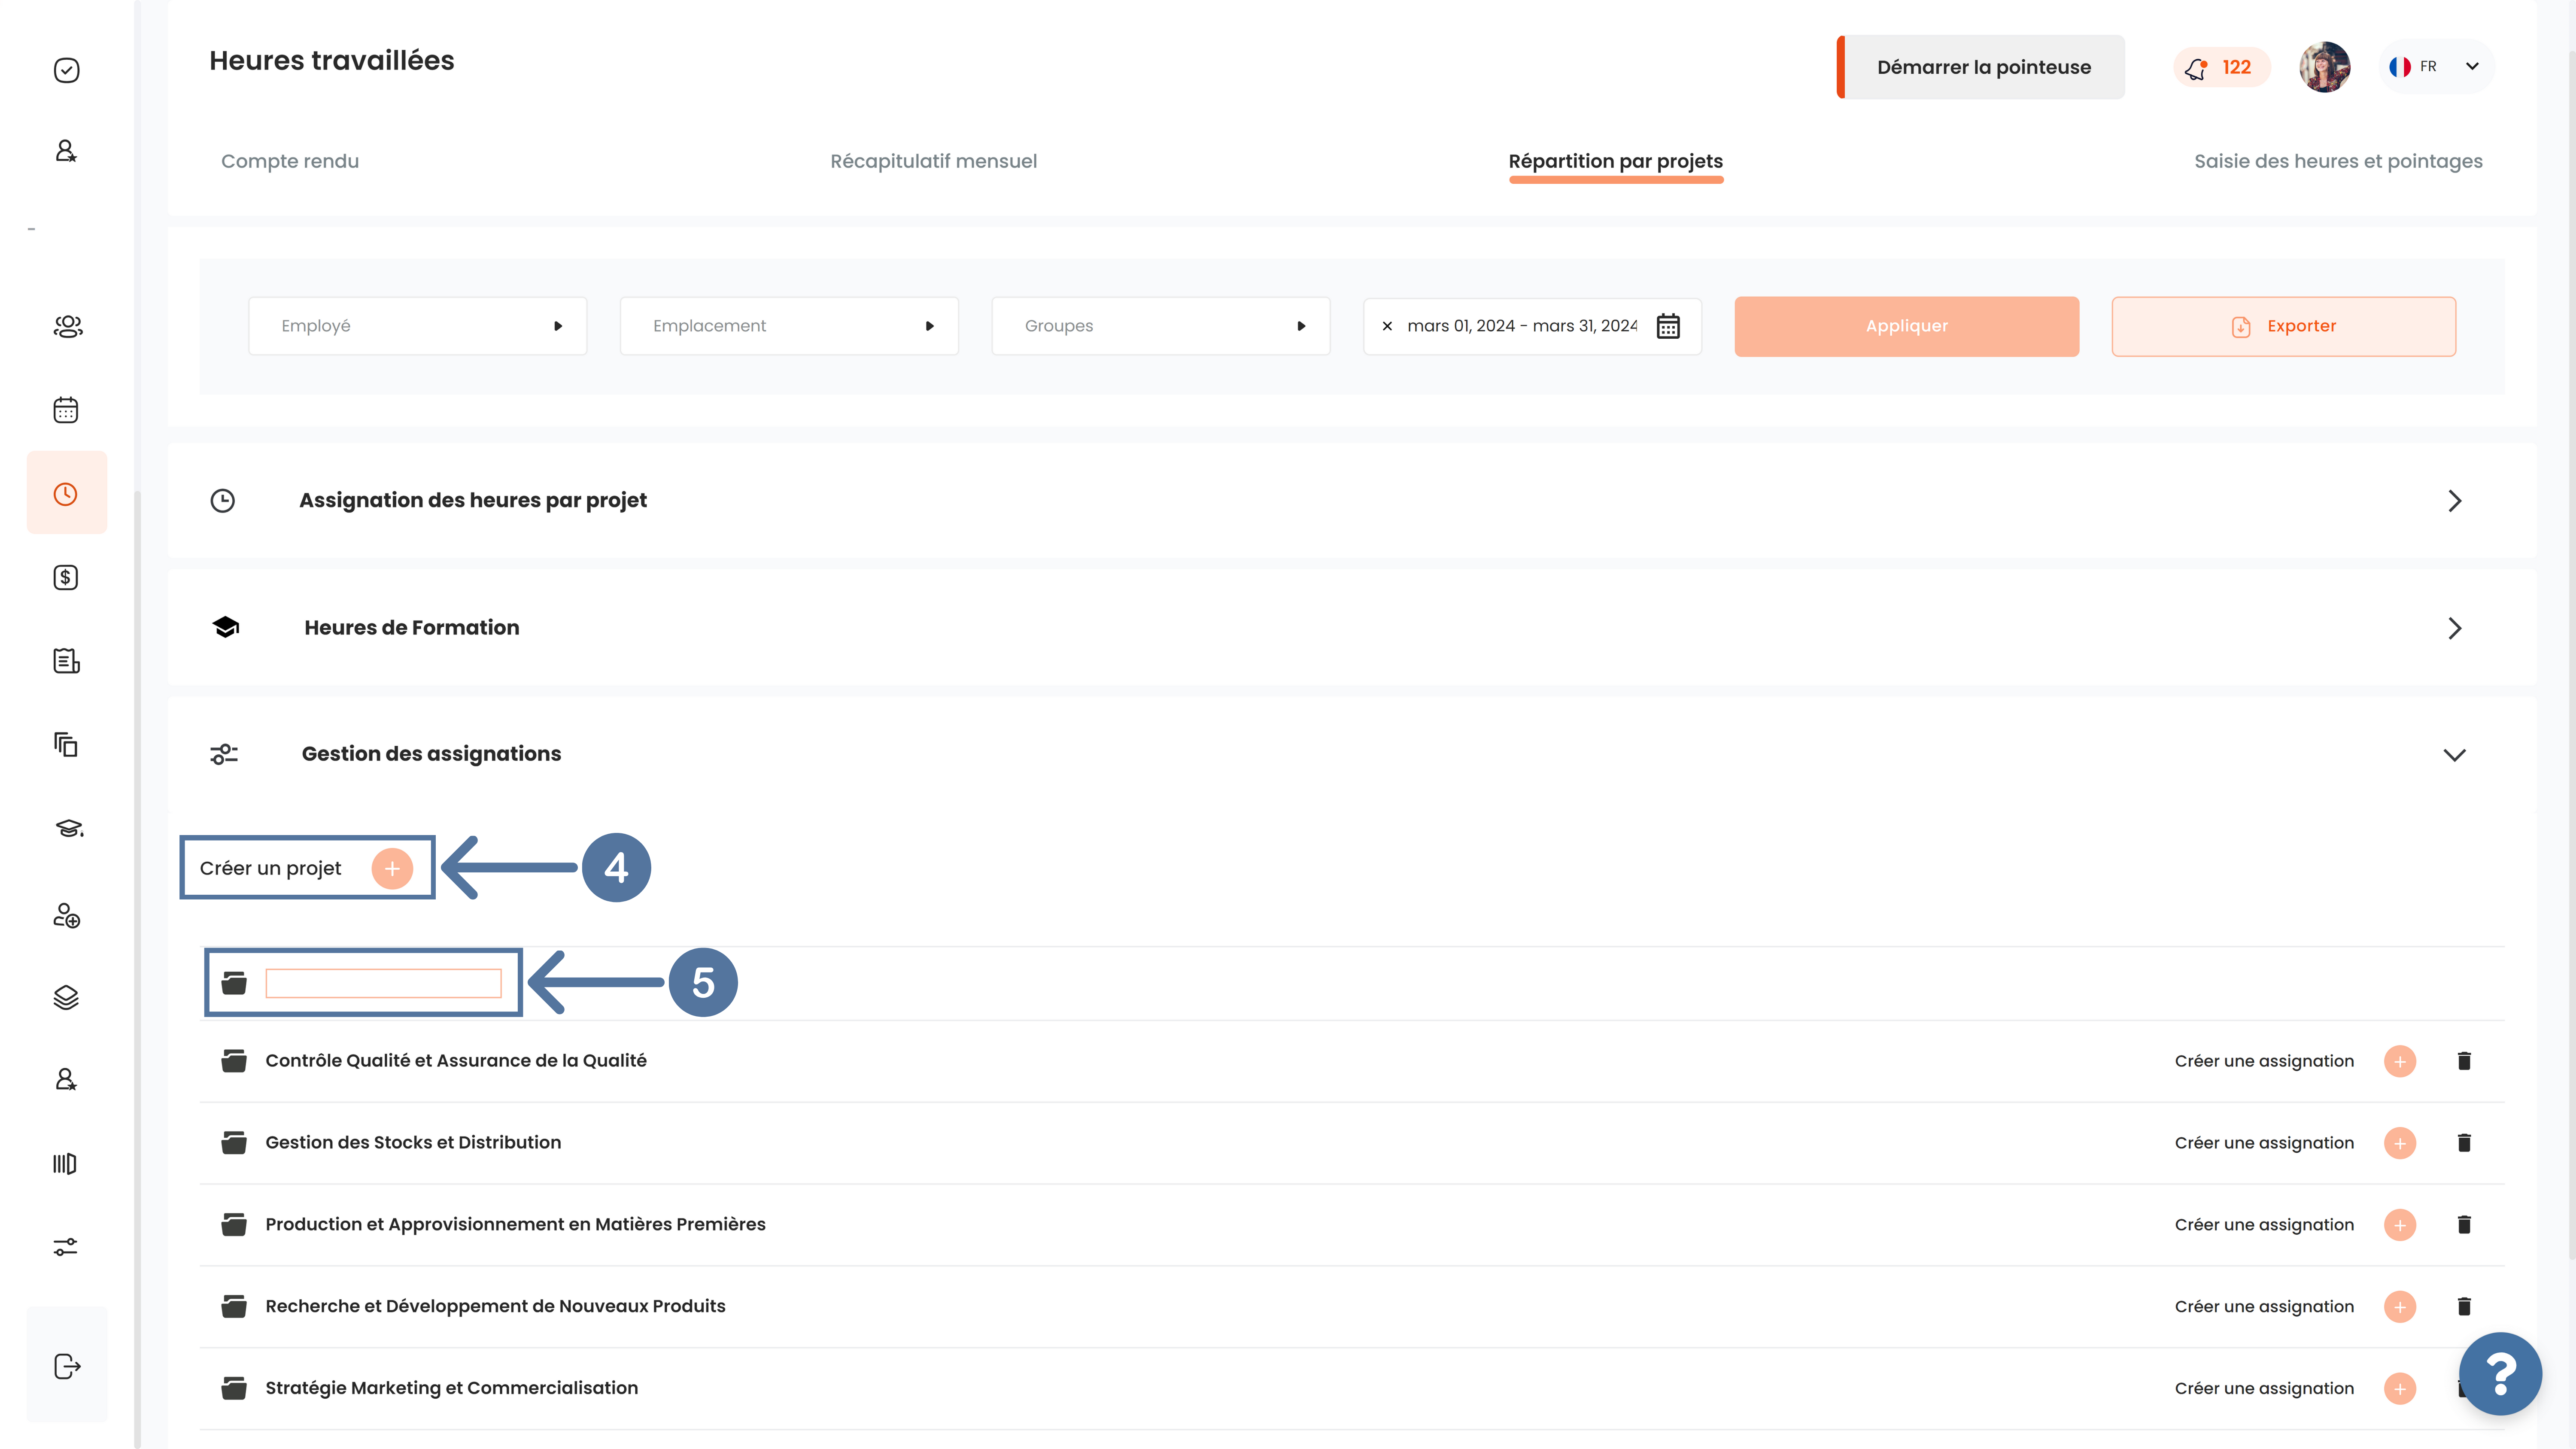Open the barcode scanner sidebar icon
Screen dimensions: 2576x1449
[65, 1163]
